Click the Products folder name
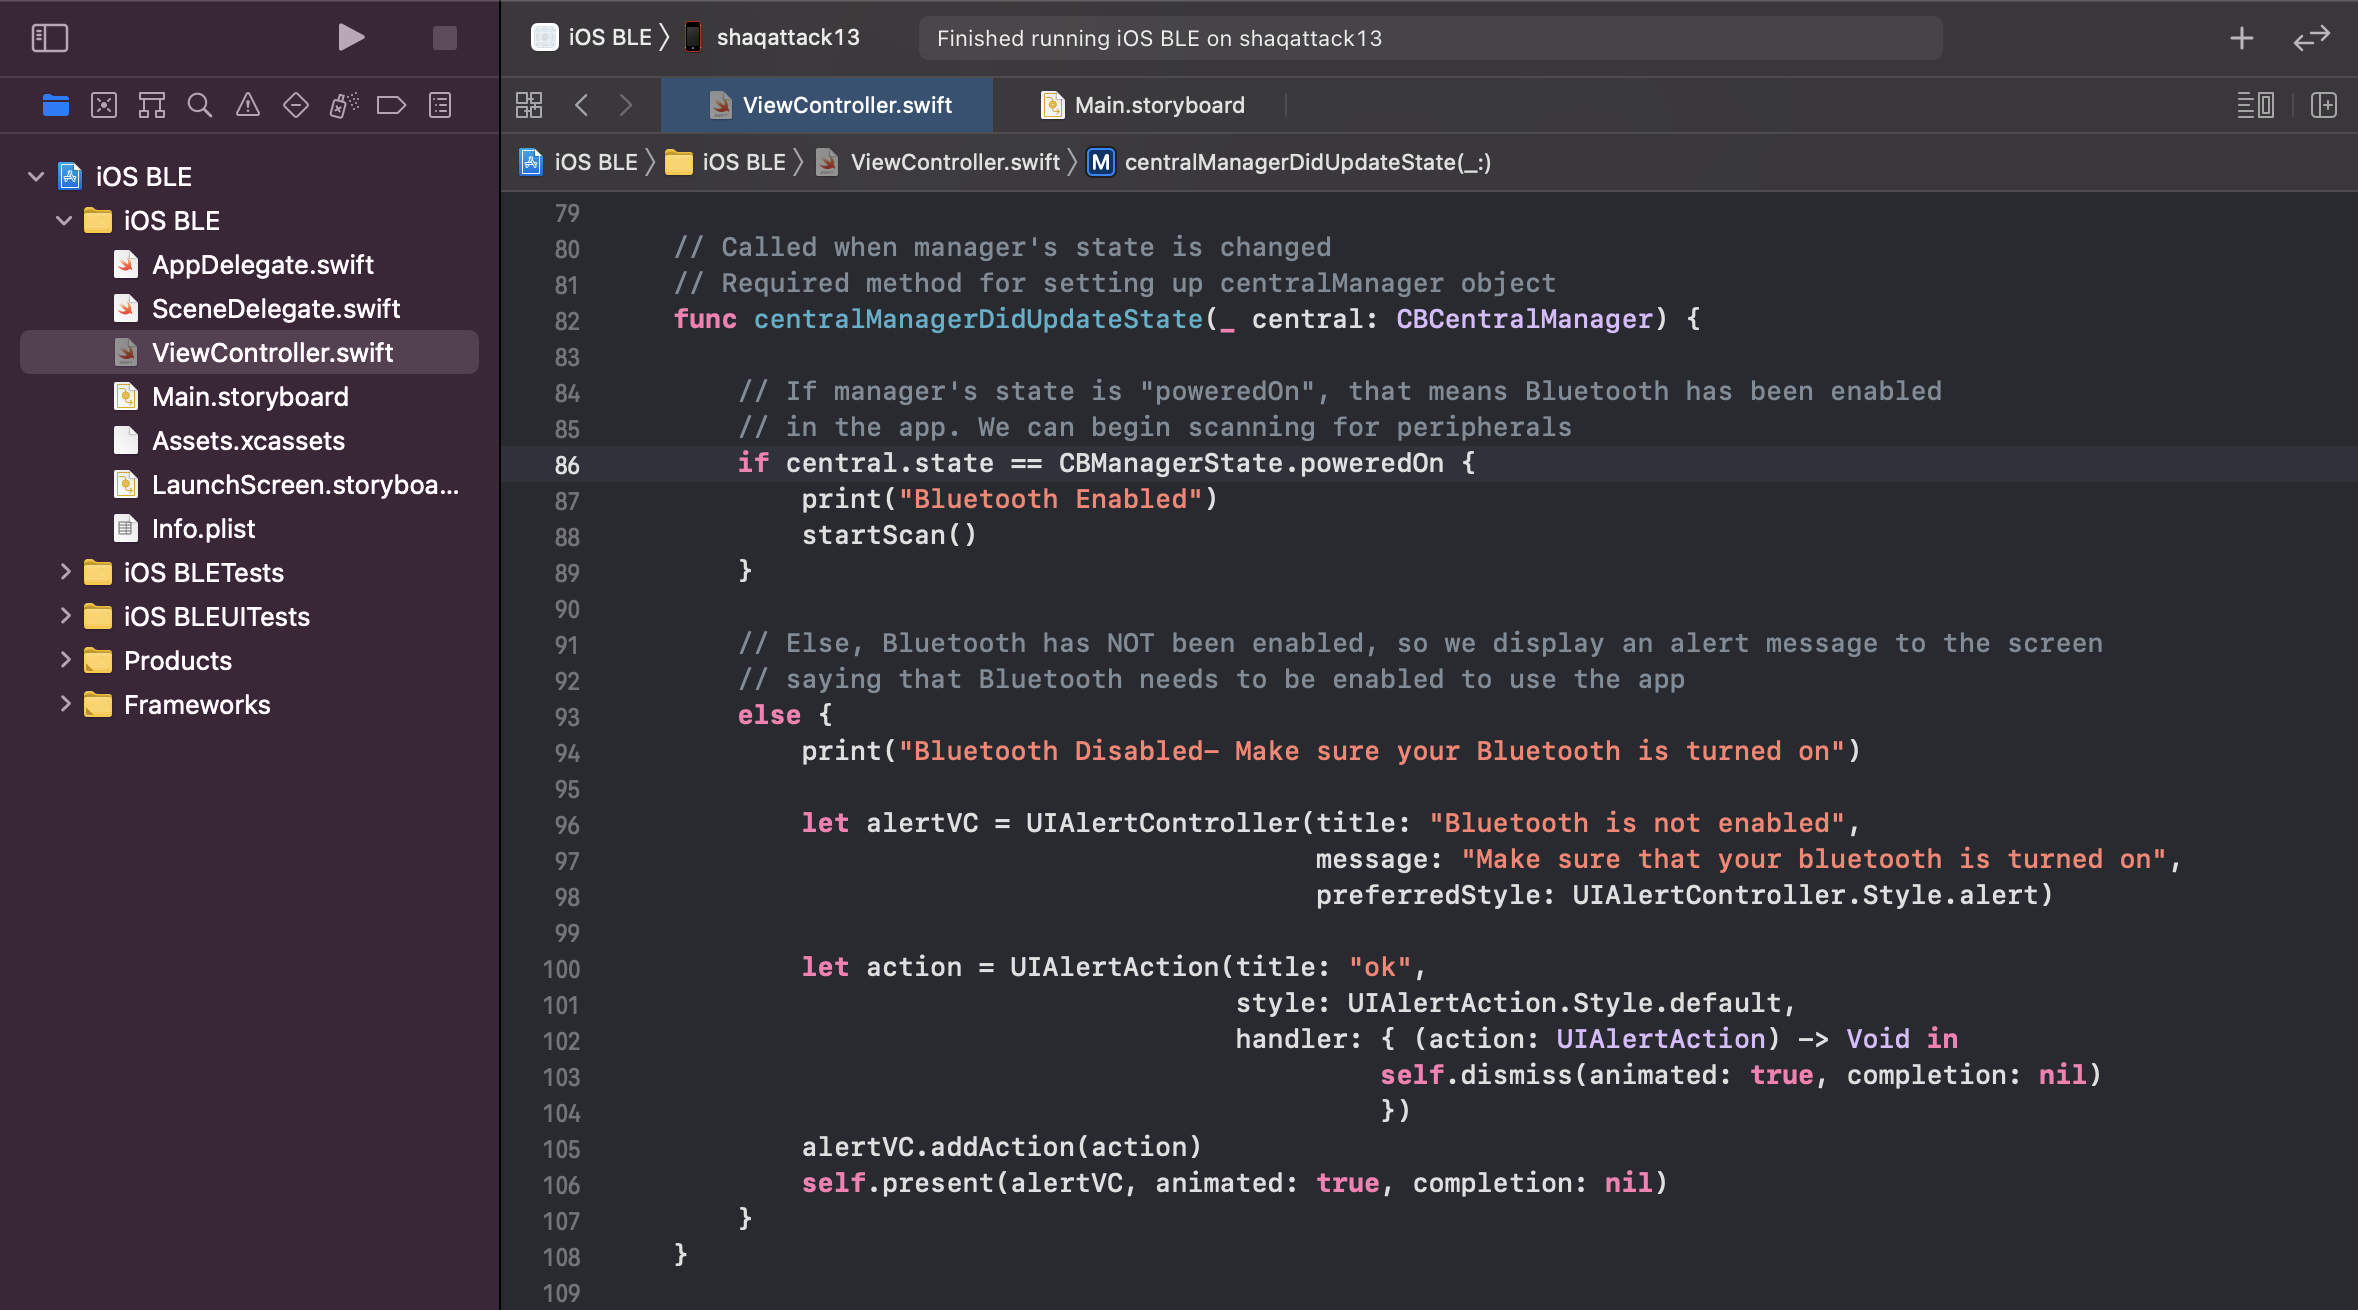Image resolution: width=2358 pixels, height=1310 pixels. point(178,661)
